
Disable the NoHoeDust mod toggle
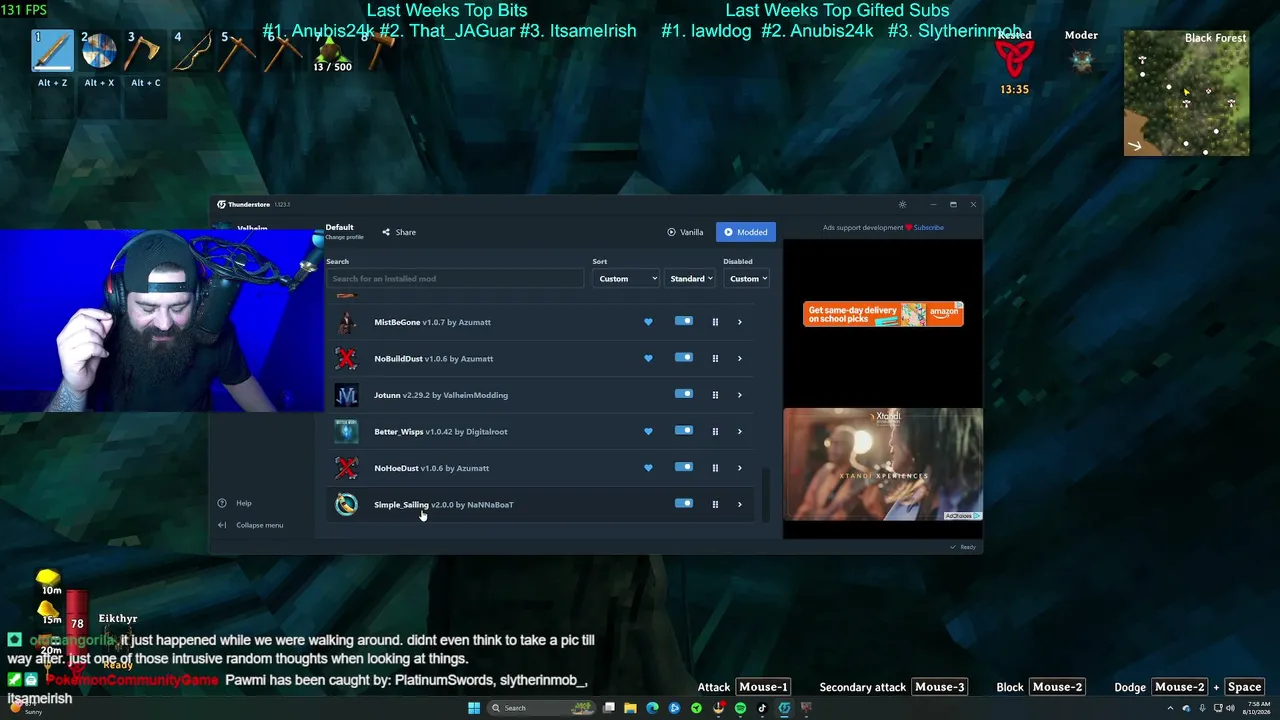tap(683, 467)
